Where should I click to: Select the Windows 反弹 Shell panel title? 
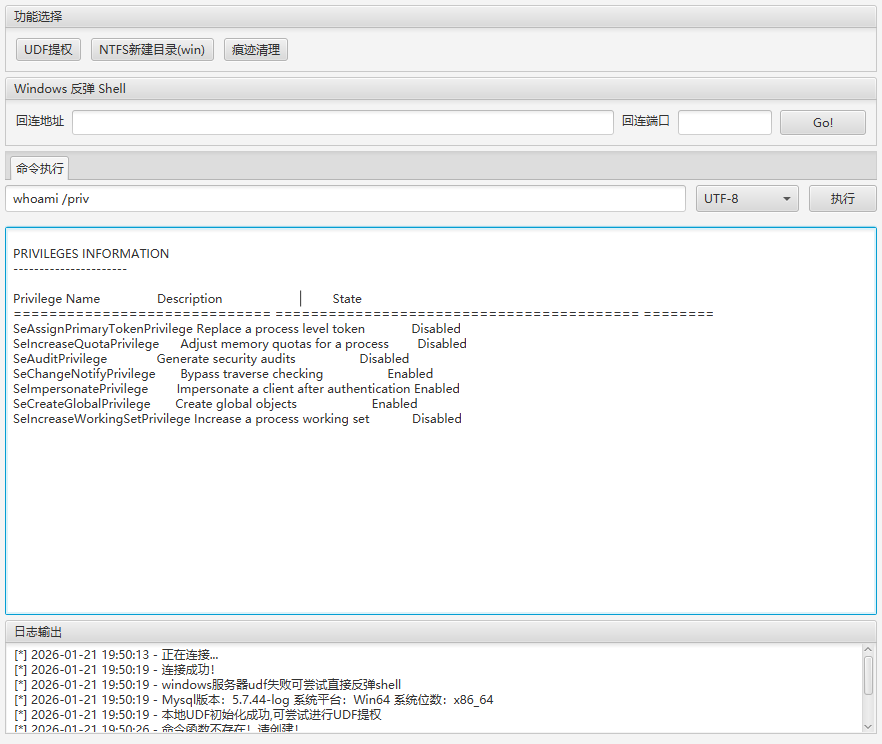coord(70,89)
